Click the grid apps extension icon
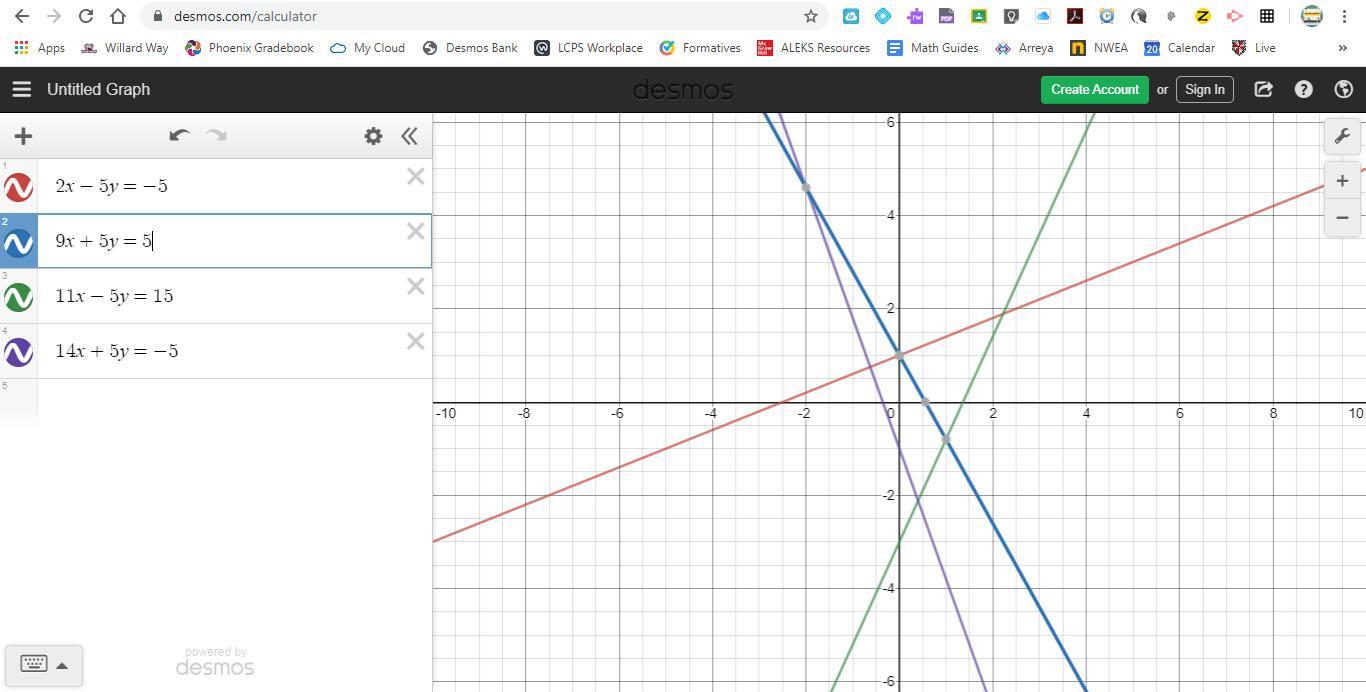This screenshot has width=1366, height=692. point(1267,16)
